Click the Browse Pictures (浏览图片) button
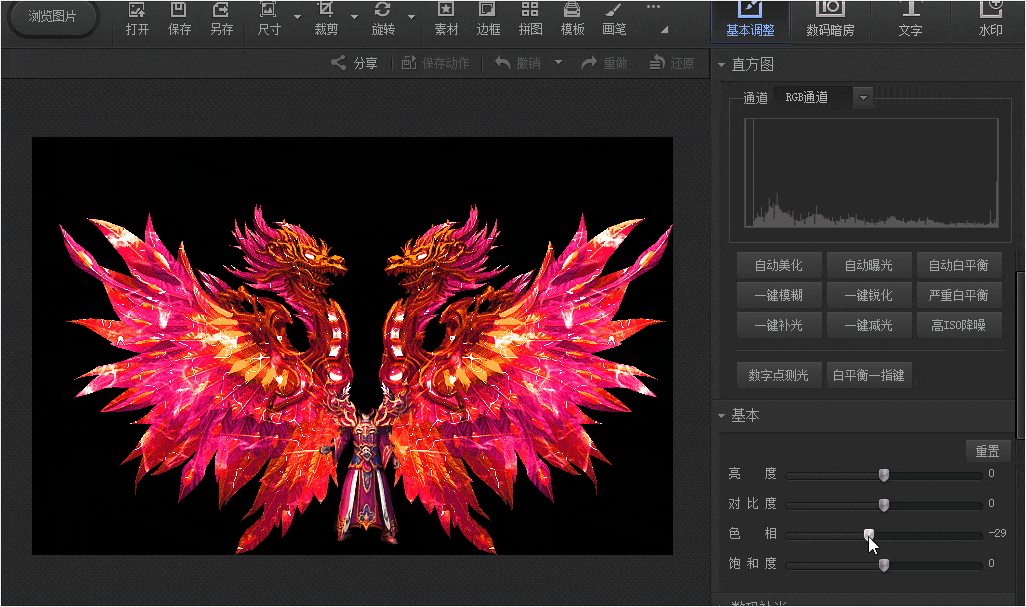Screen dimensions: 1026x607 click(x=52, y=17)
